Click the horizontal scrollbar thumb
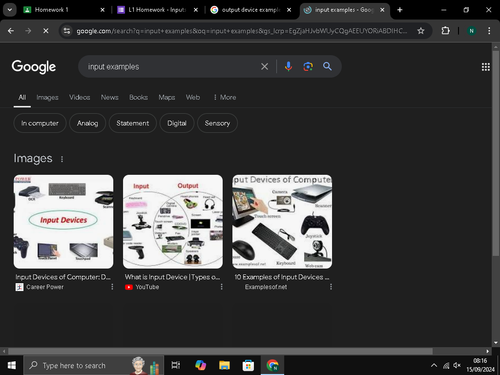 (x=220, y=351)
